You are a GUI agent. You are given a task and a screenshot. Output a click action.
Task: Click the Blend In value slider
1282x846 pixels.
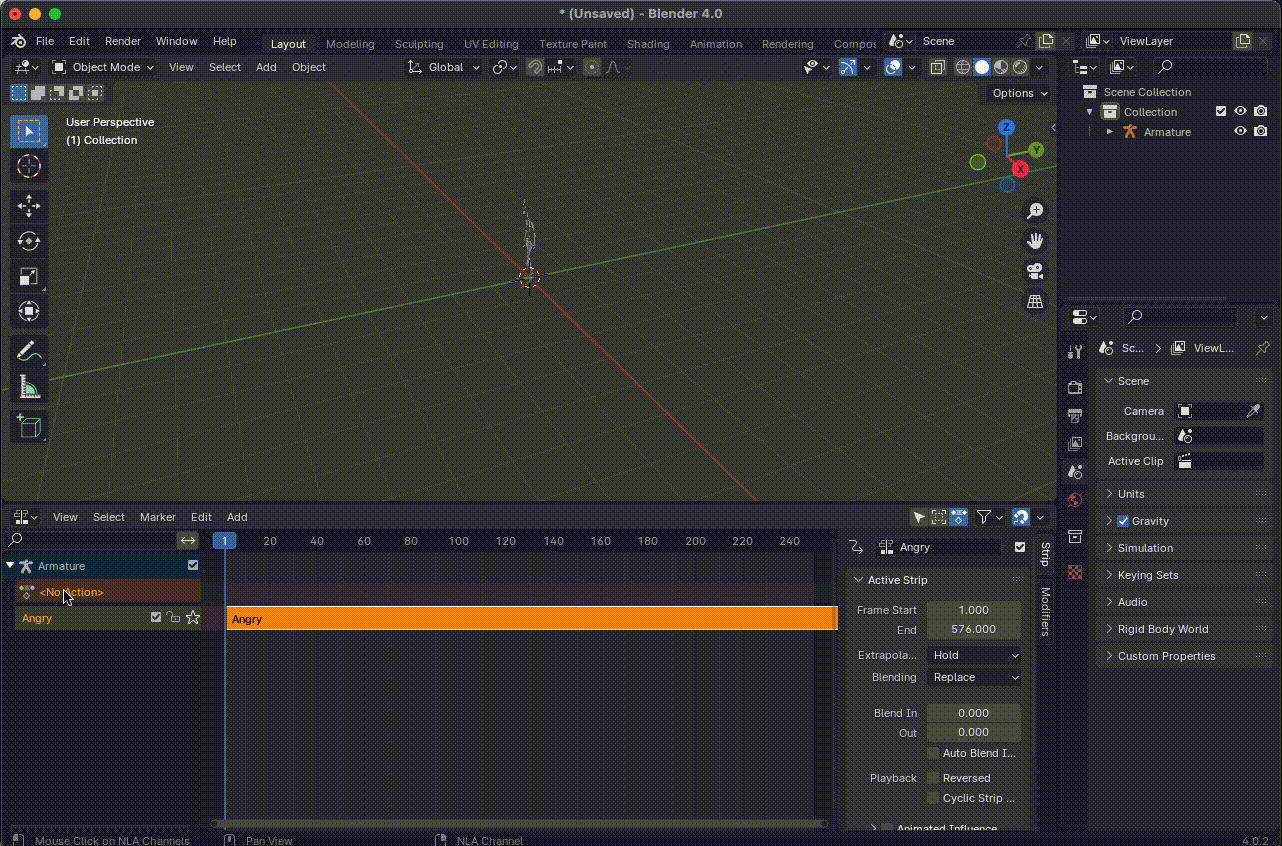pos(973,713)
